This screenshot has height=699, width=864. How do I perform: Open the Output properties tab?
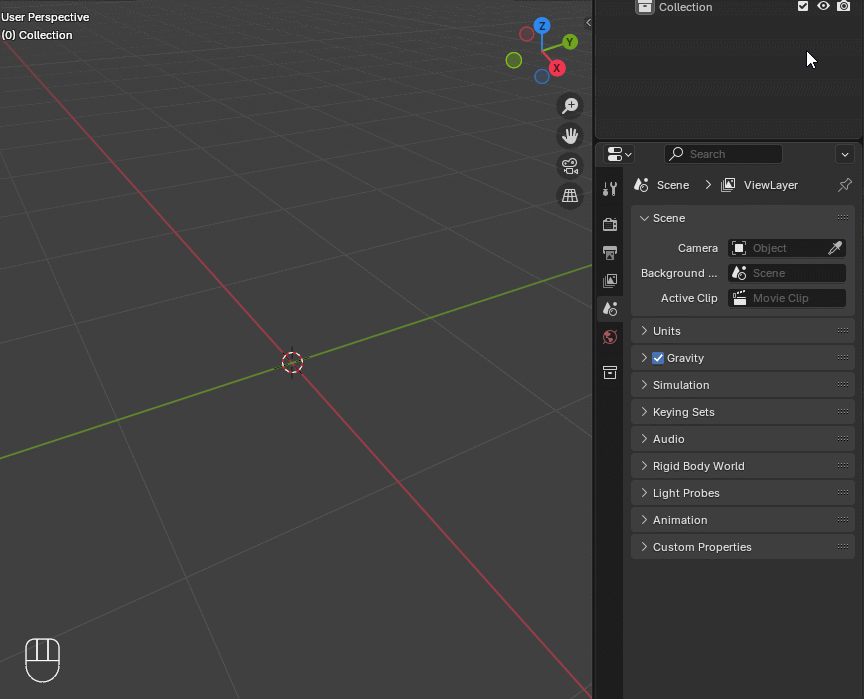coord(610,253)
